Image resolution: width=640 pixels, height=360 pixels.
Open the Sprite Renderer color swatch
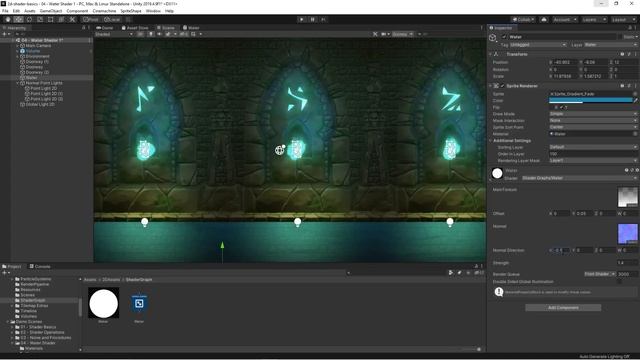pyautogui.click(x=590, y=100)
